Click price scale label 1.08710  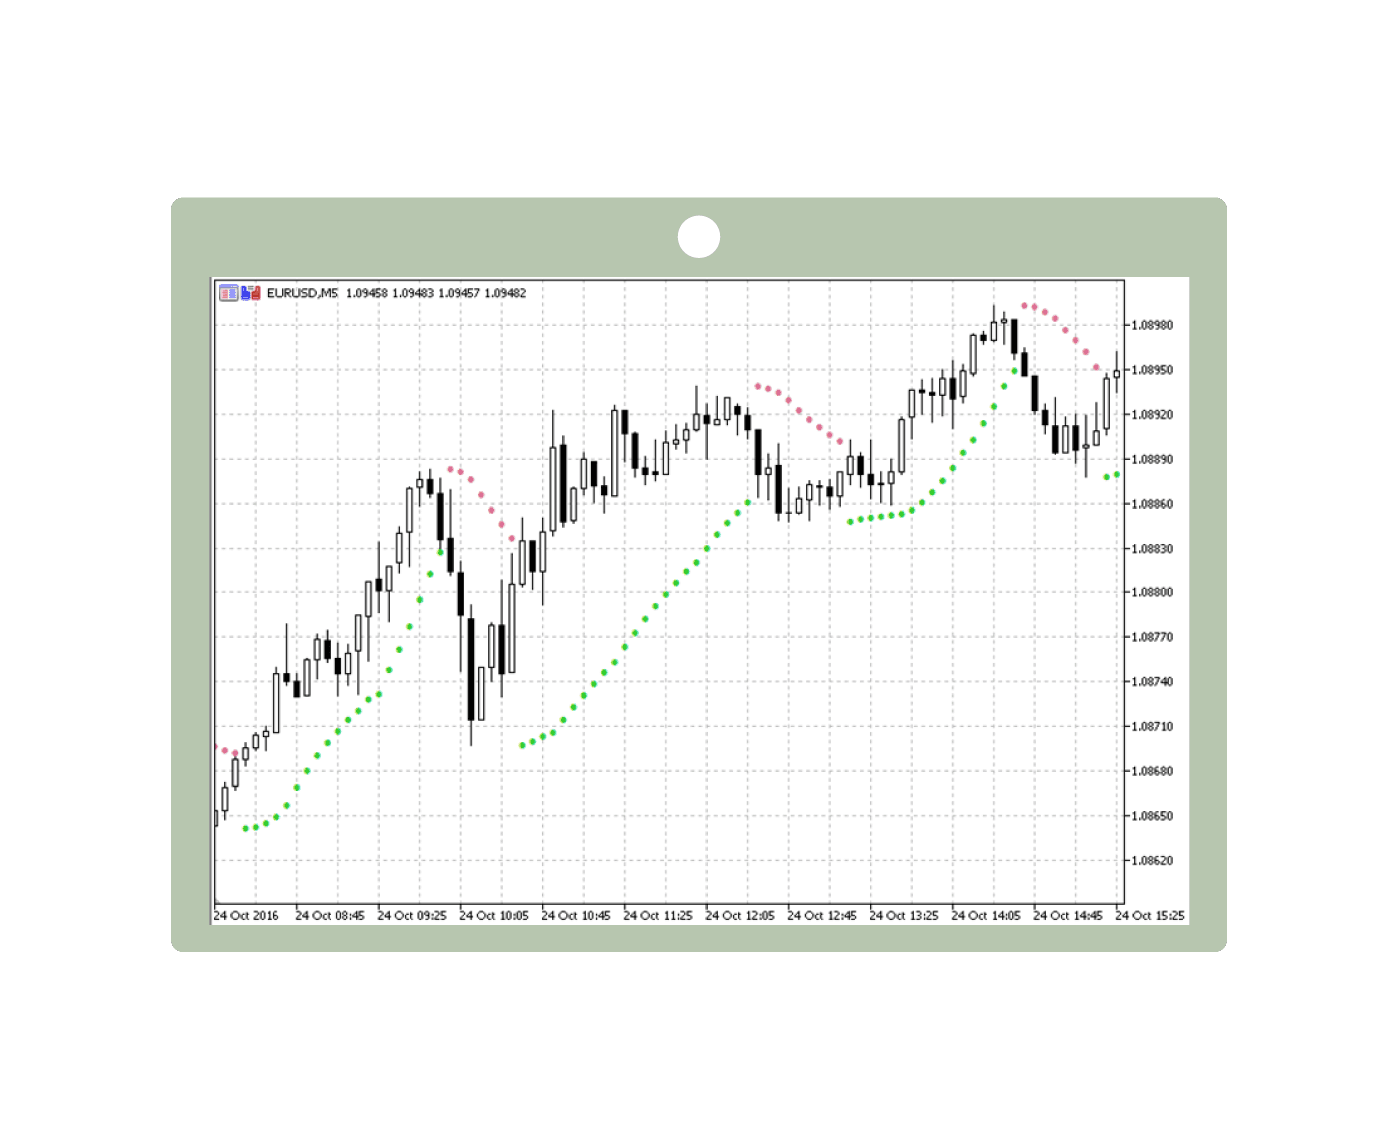click(x=1152, y=726)
